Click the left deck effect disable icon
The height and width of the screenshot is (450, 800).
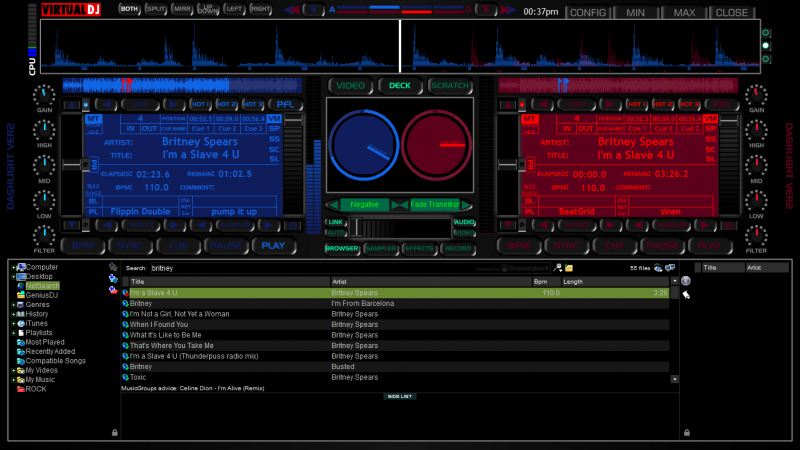pyautogui.click(x=293, y=226)
